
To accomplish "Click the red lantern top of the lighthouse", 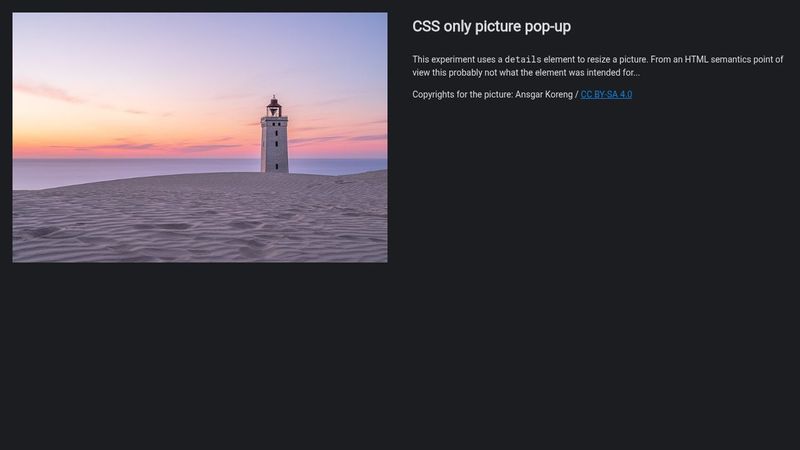I will point(274,104).
